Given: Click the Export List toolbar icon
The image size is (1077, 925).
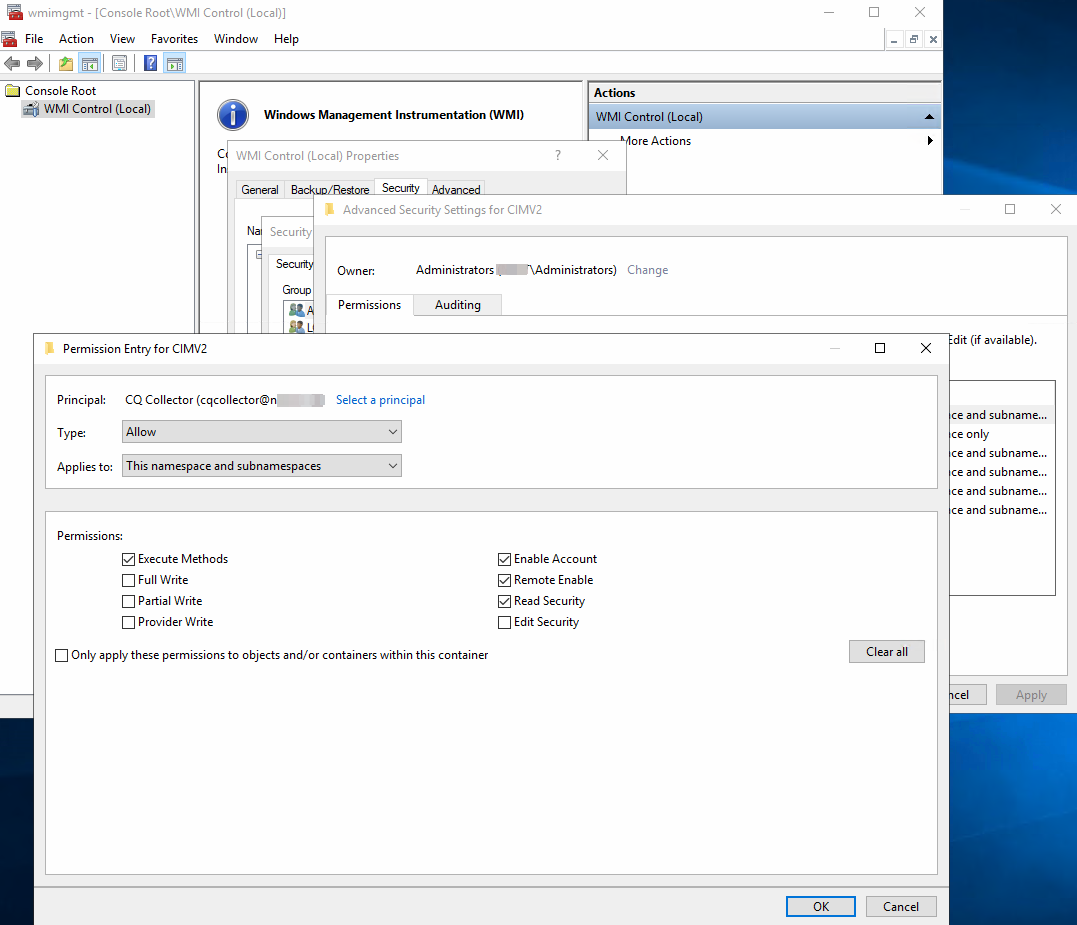Looking at the screenshot, I should [120, 64].
